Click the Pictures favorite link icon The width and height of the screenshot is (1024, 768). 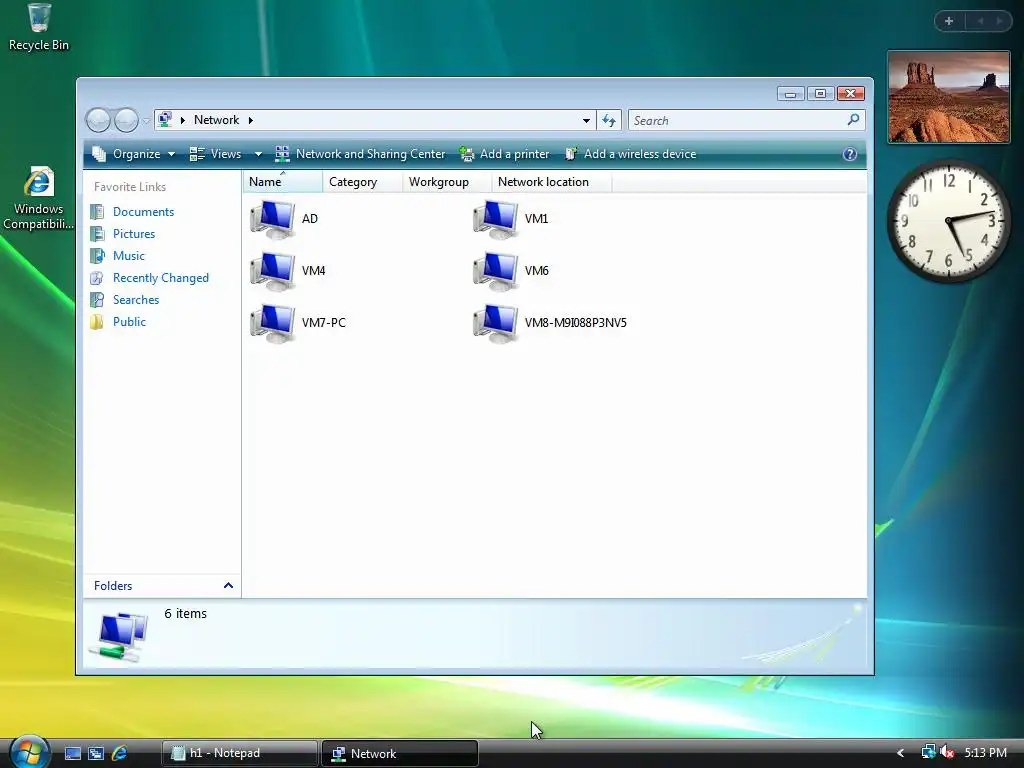click(97, 234)
